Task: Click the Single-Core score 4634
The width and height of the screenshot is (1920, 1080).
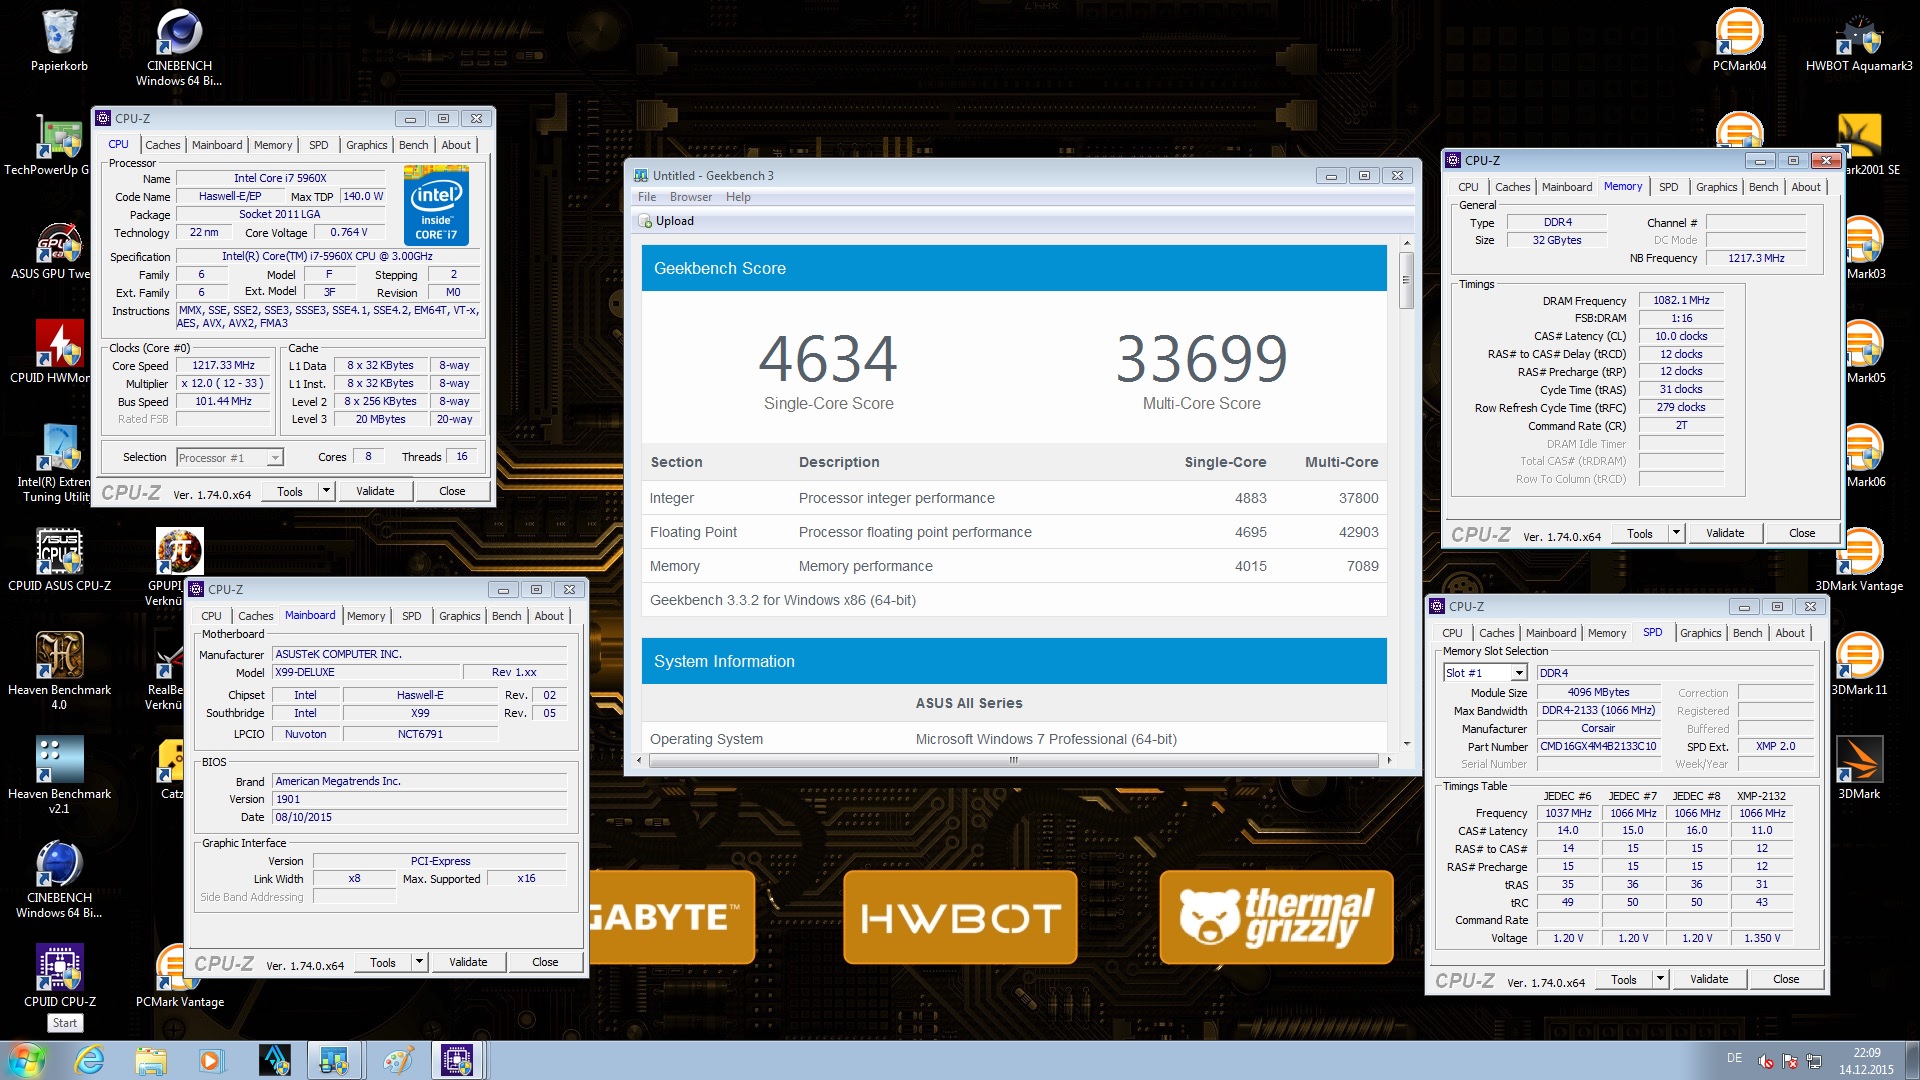Action: tap(828, 359)
